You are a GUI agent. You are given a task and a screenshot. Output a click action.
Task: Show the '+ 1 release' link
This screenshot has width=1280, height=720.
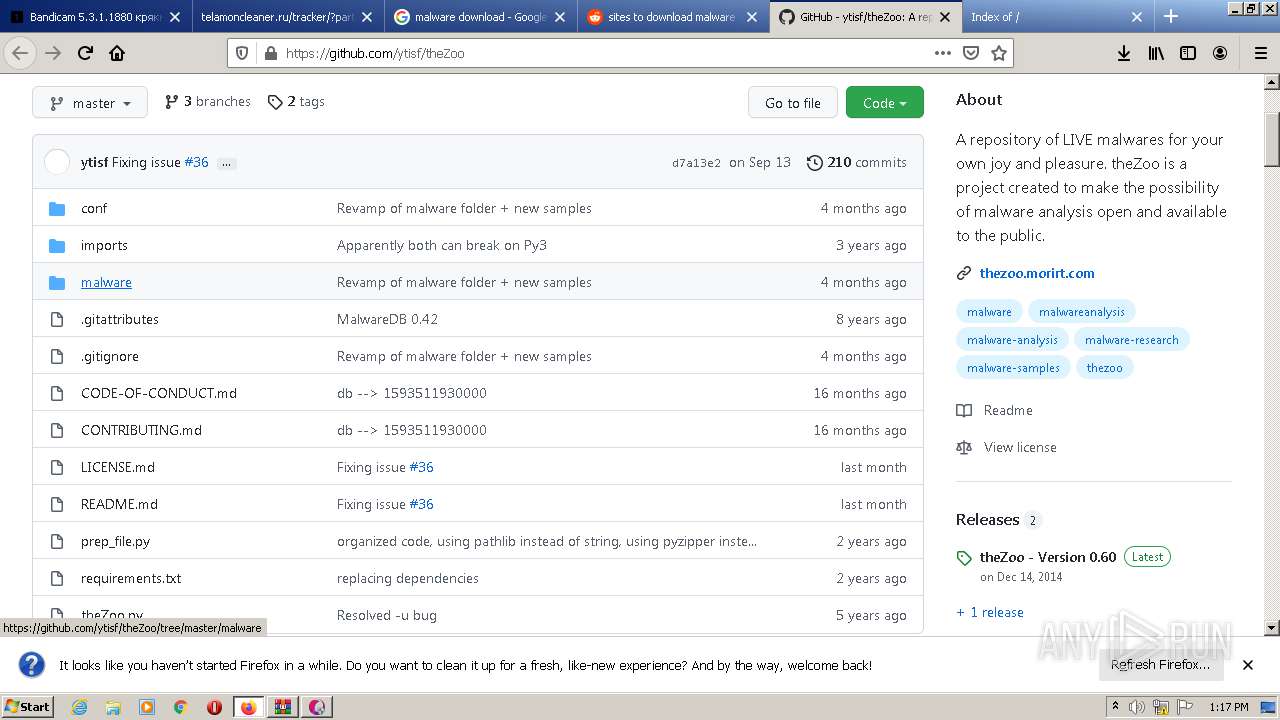(x=990, y=612)
